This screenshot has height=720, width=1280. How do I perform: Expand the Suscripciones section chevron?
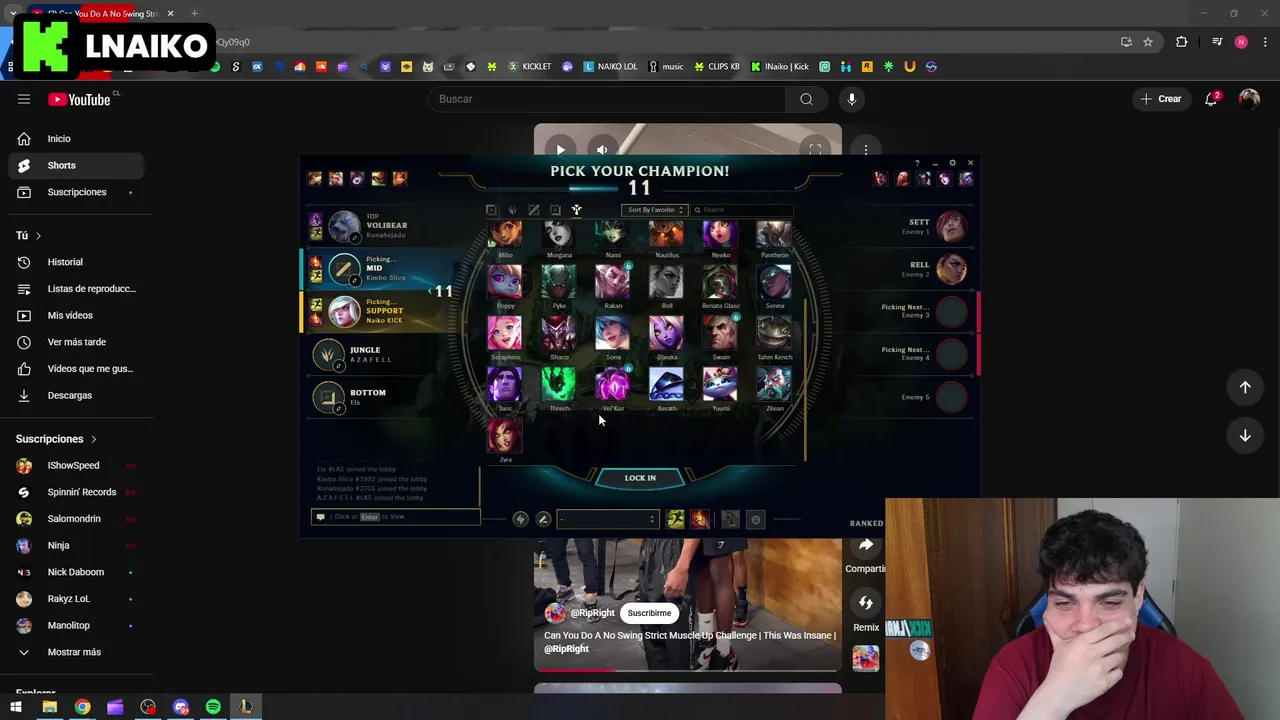click(x=94, y=439)
